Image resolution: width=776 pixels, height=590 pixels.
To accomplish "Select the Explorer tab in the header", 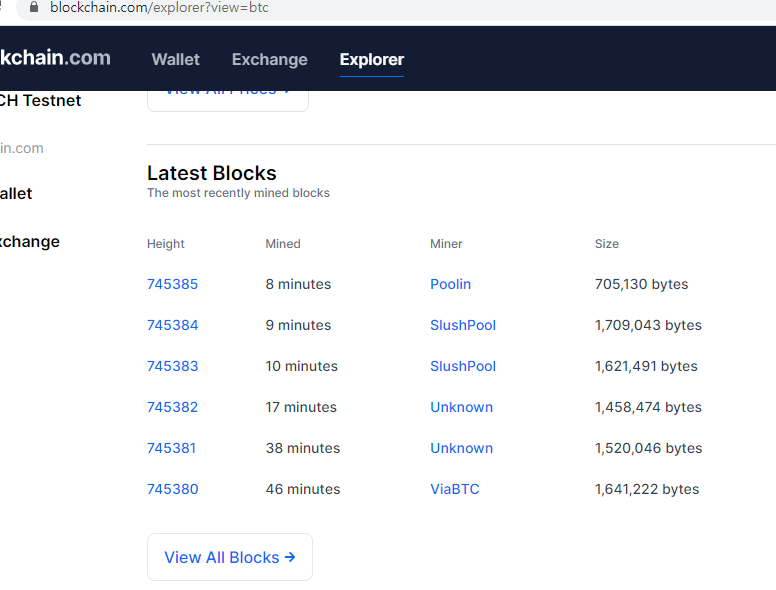I will tap(372, 59).
